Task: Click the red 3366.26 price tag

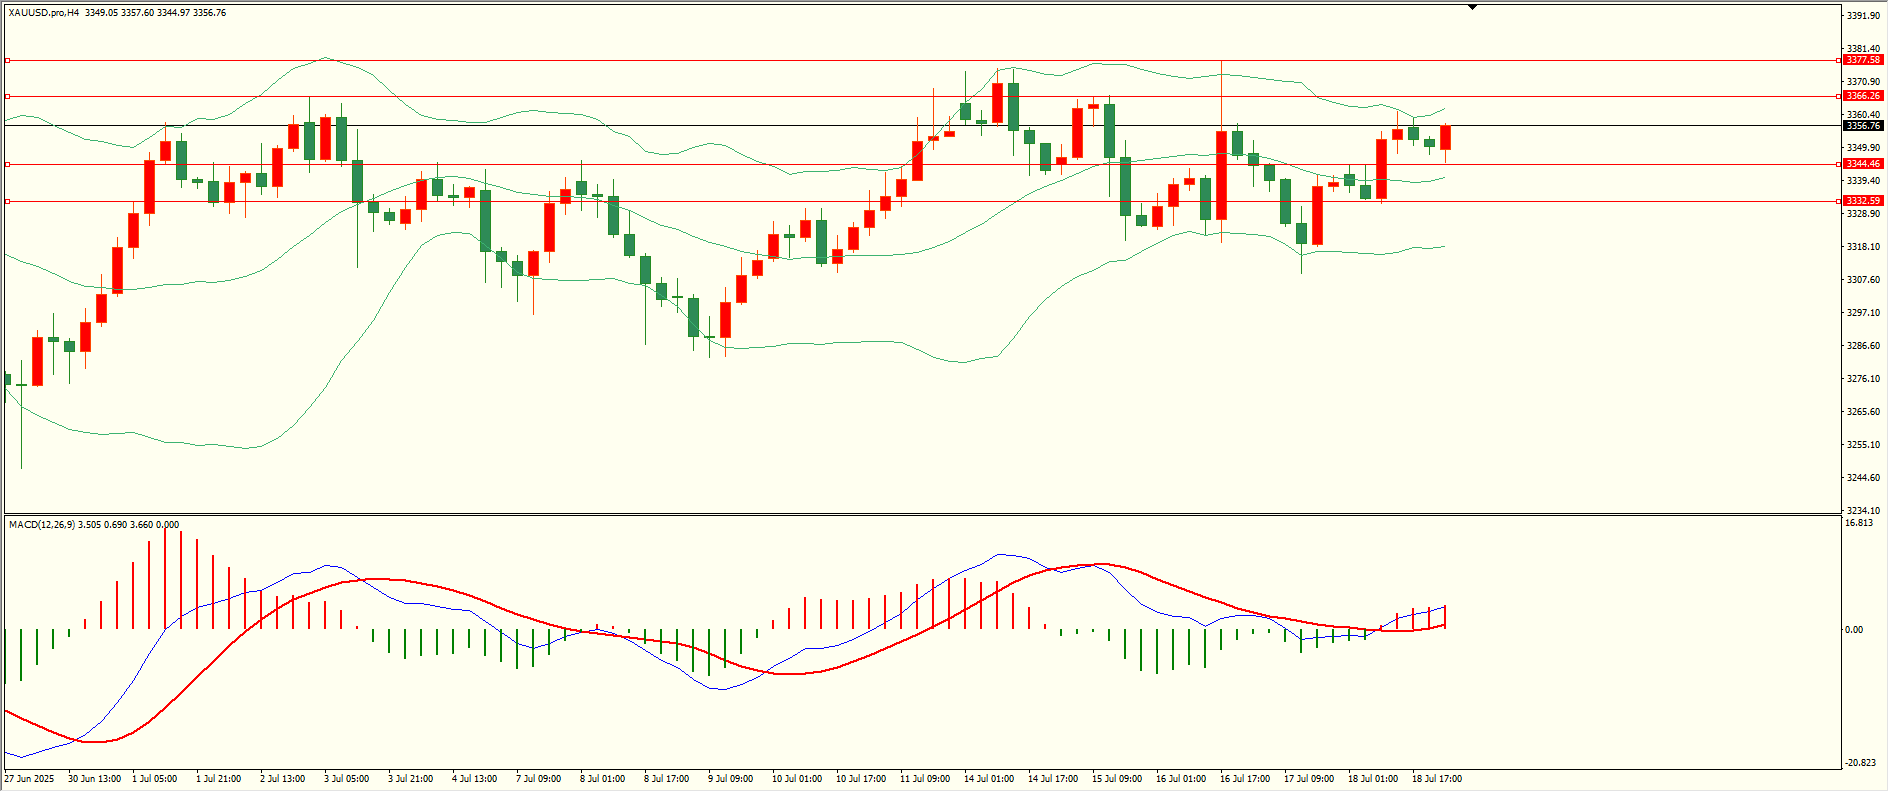Action: tap(1863, 96)
